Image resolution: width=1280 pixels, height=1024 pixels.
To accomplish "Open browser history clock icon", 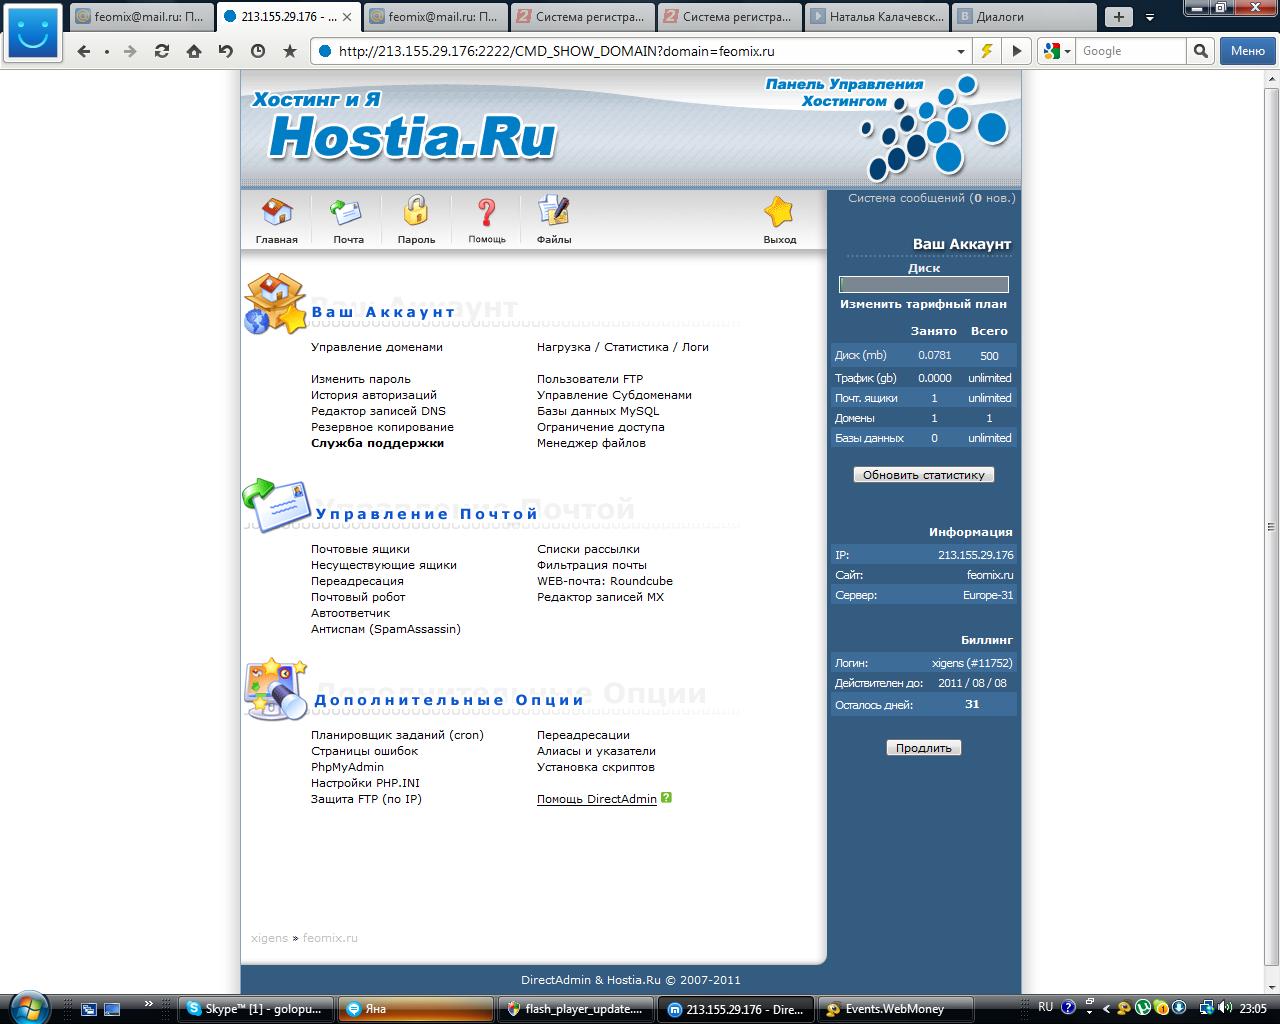I will pyautogui.click(x=258, y=51).
